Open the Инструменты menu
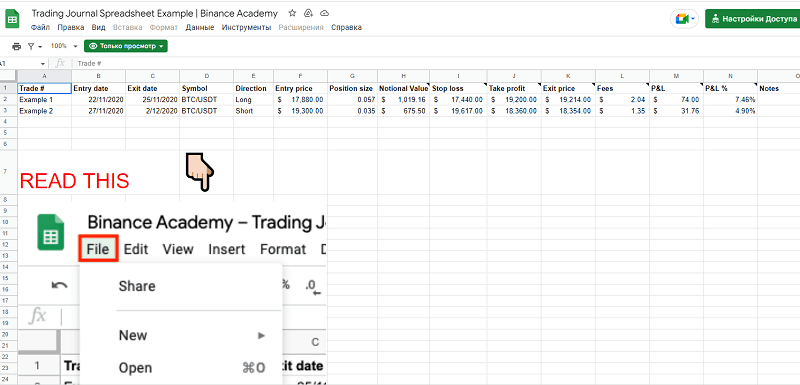 pyautogui.click(x=246, y=28)
